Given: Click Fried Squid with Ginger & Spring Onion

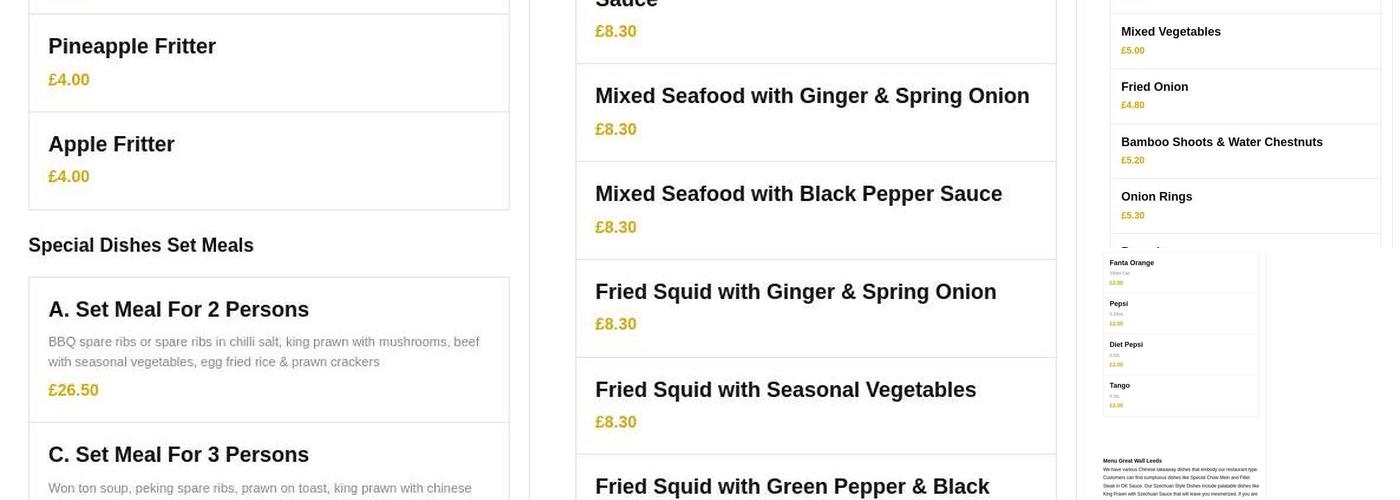Looking at the screenshot, I should click(795, 292).
